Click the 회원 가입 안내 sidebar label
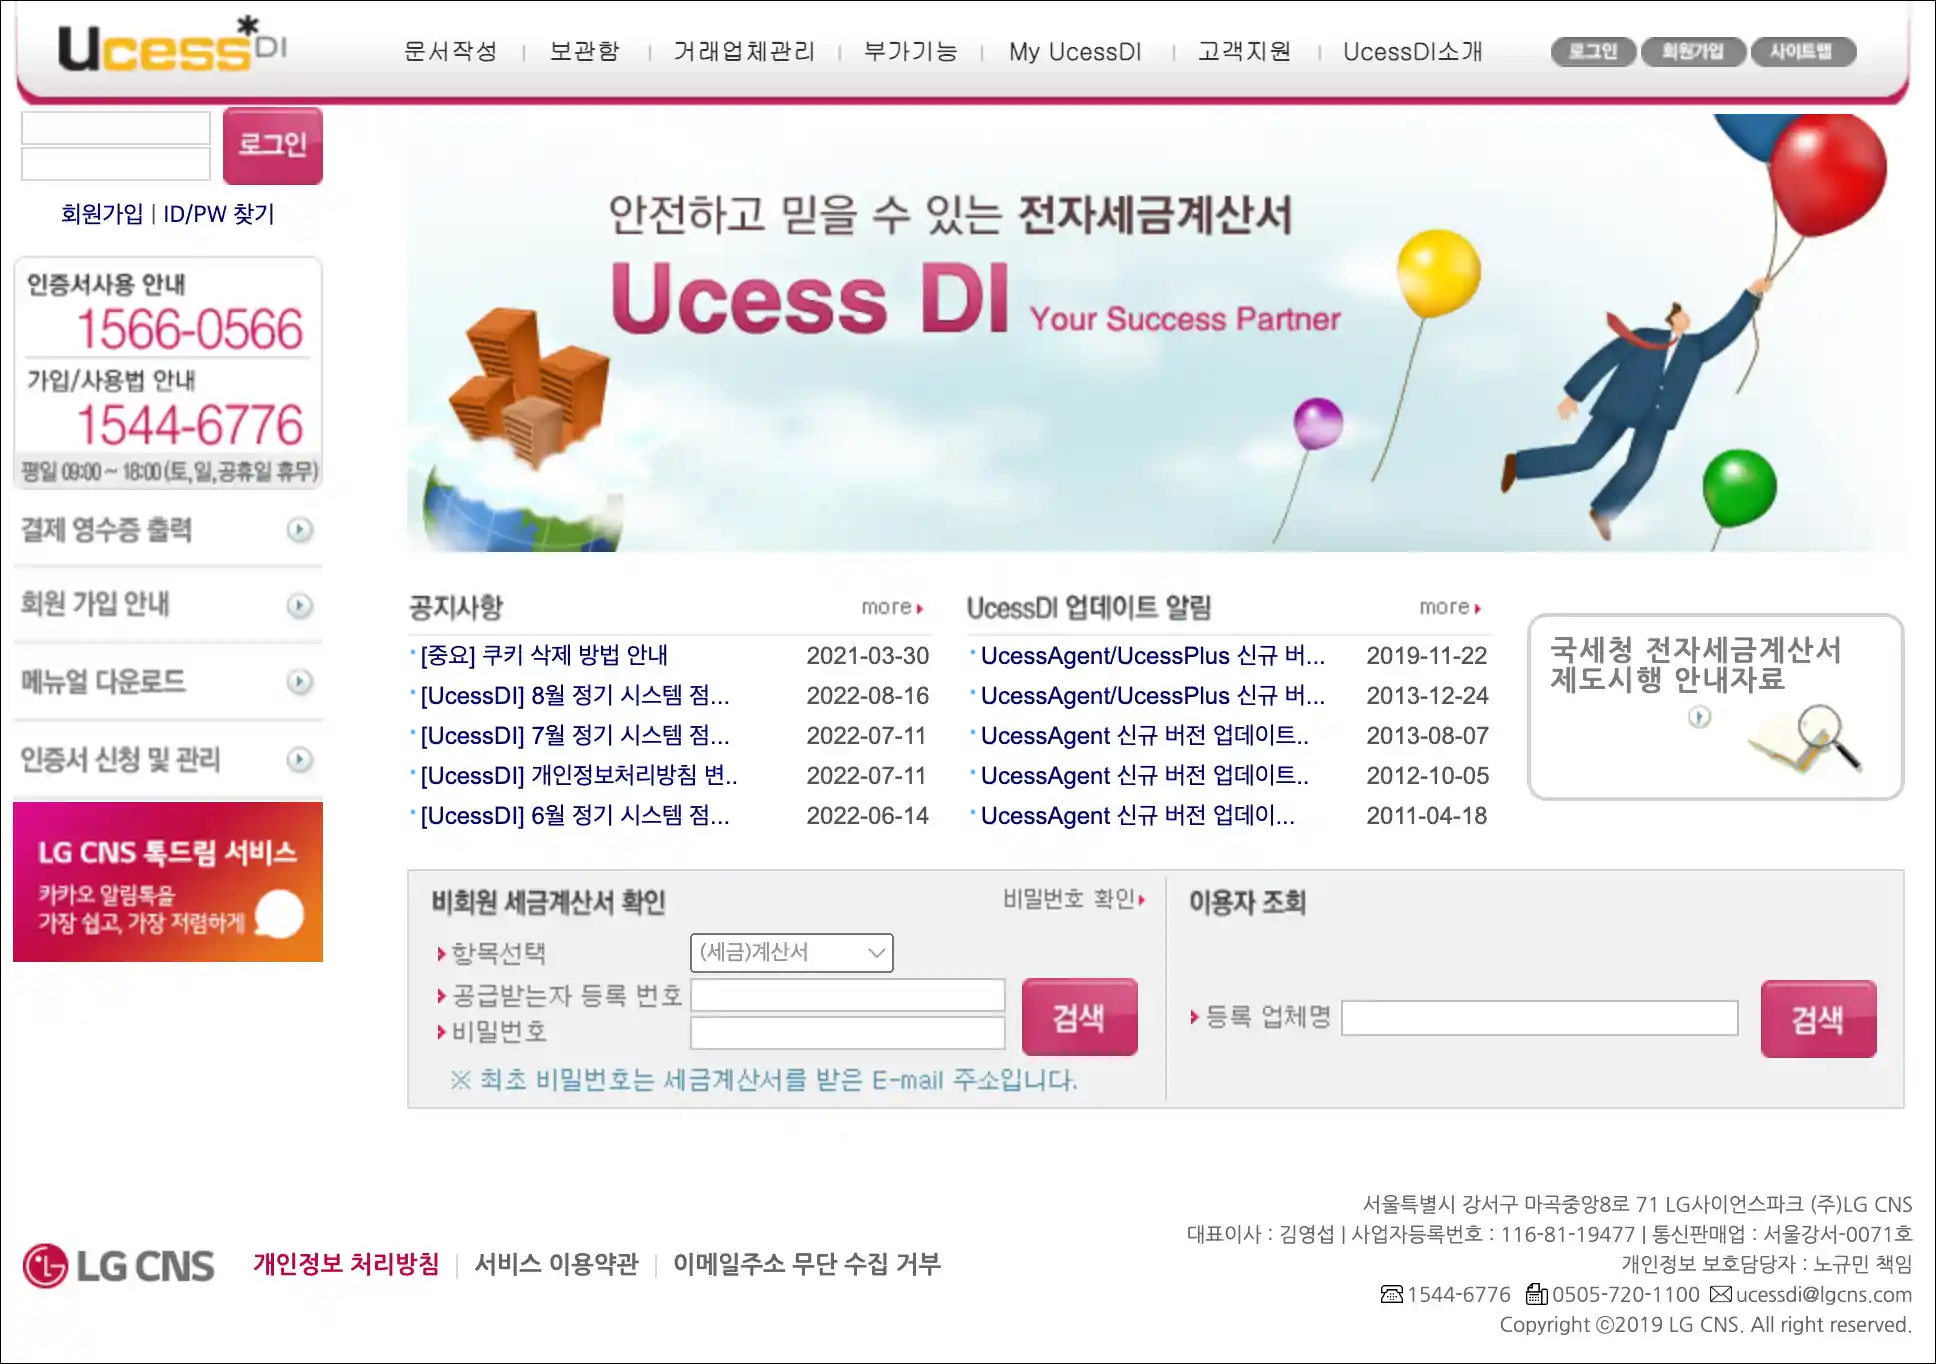Viewport: 1936px width, 1364px height. click(x=95, y=604)
